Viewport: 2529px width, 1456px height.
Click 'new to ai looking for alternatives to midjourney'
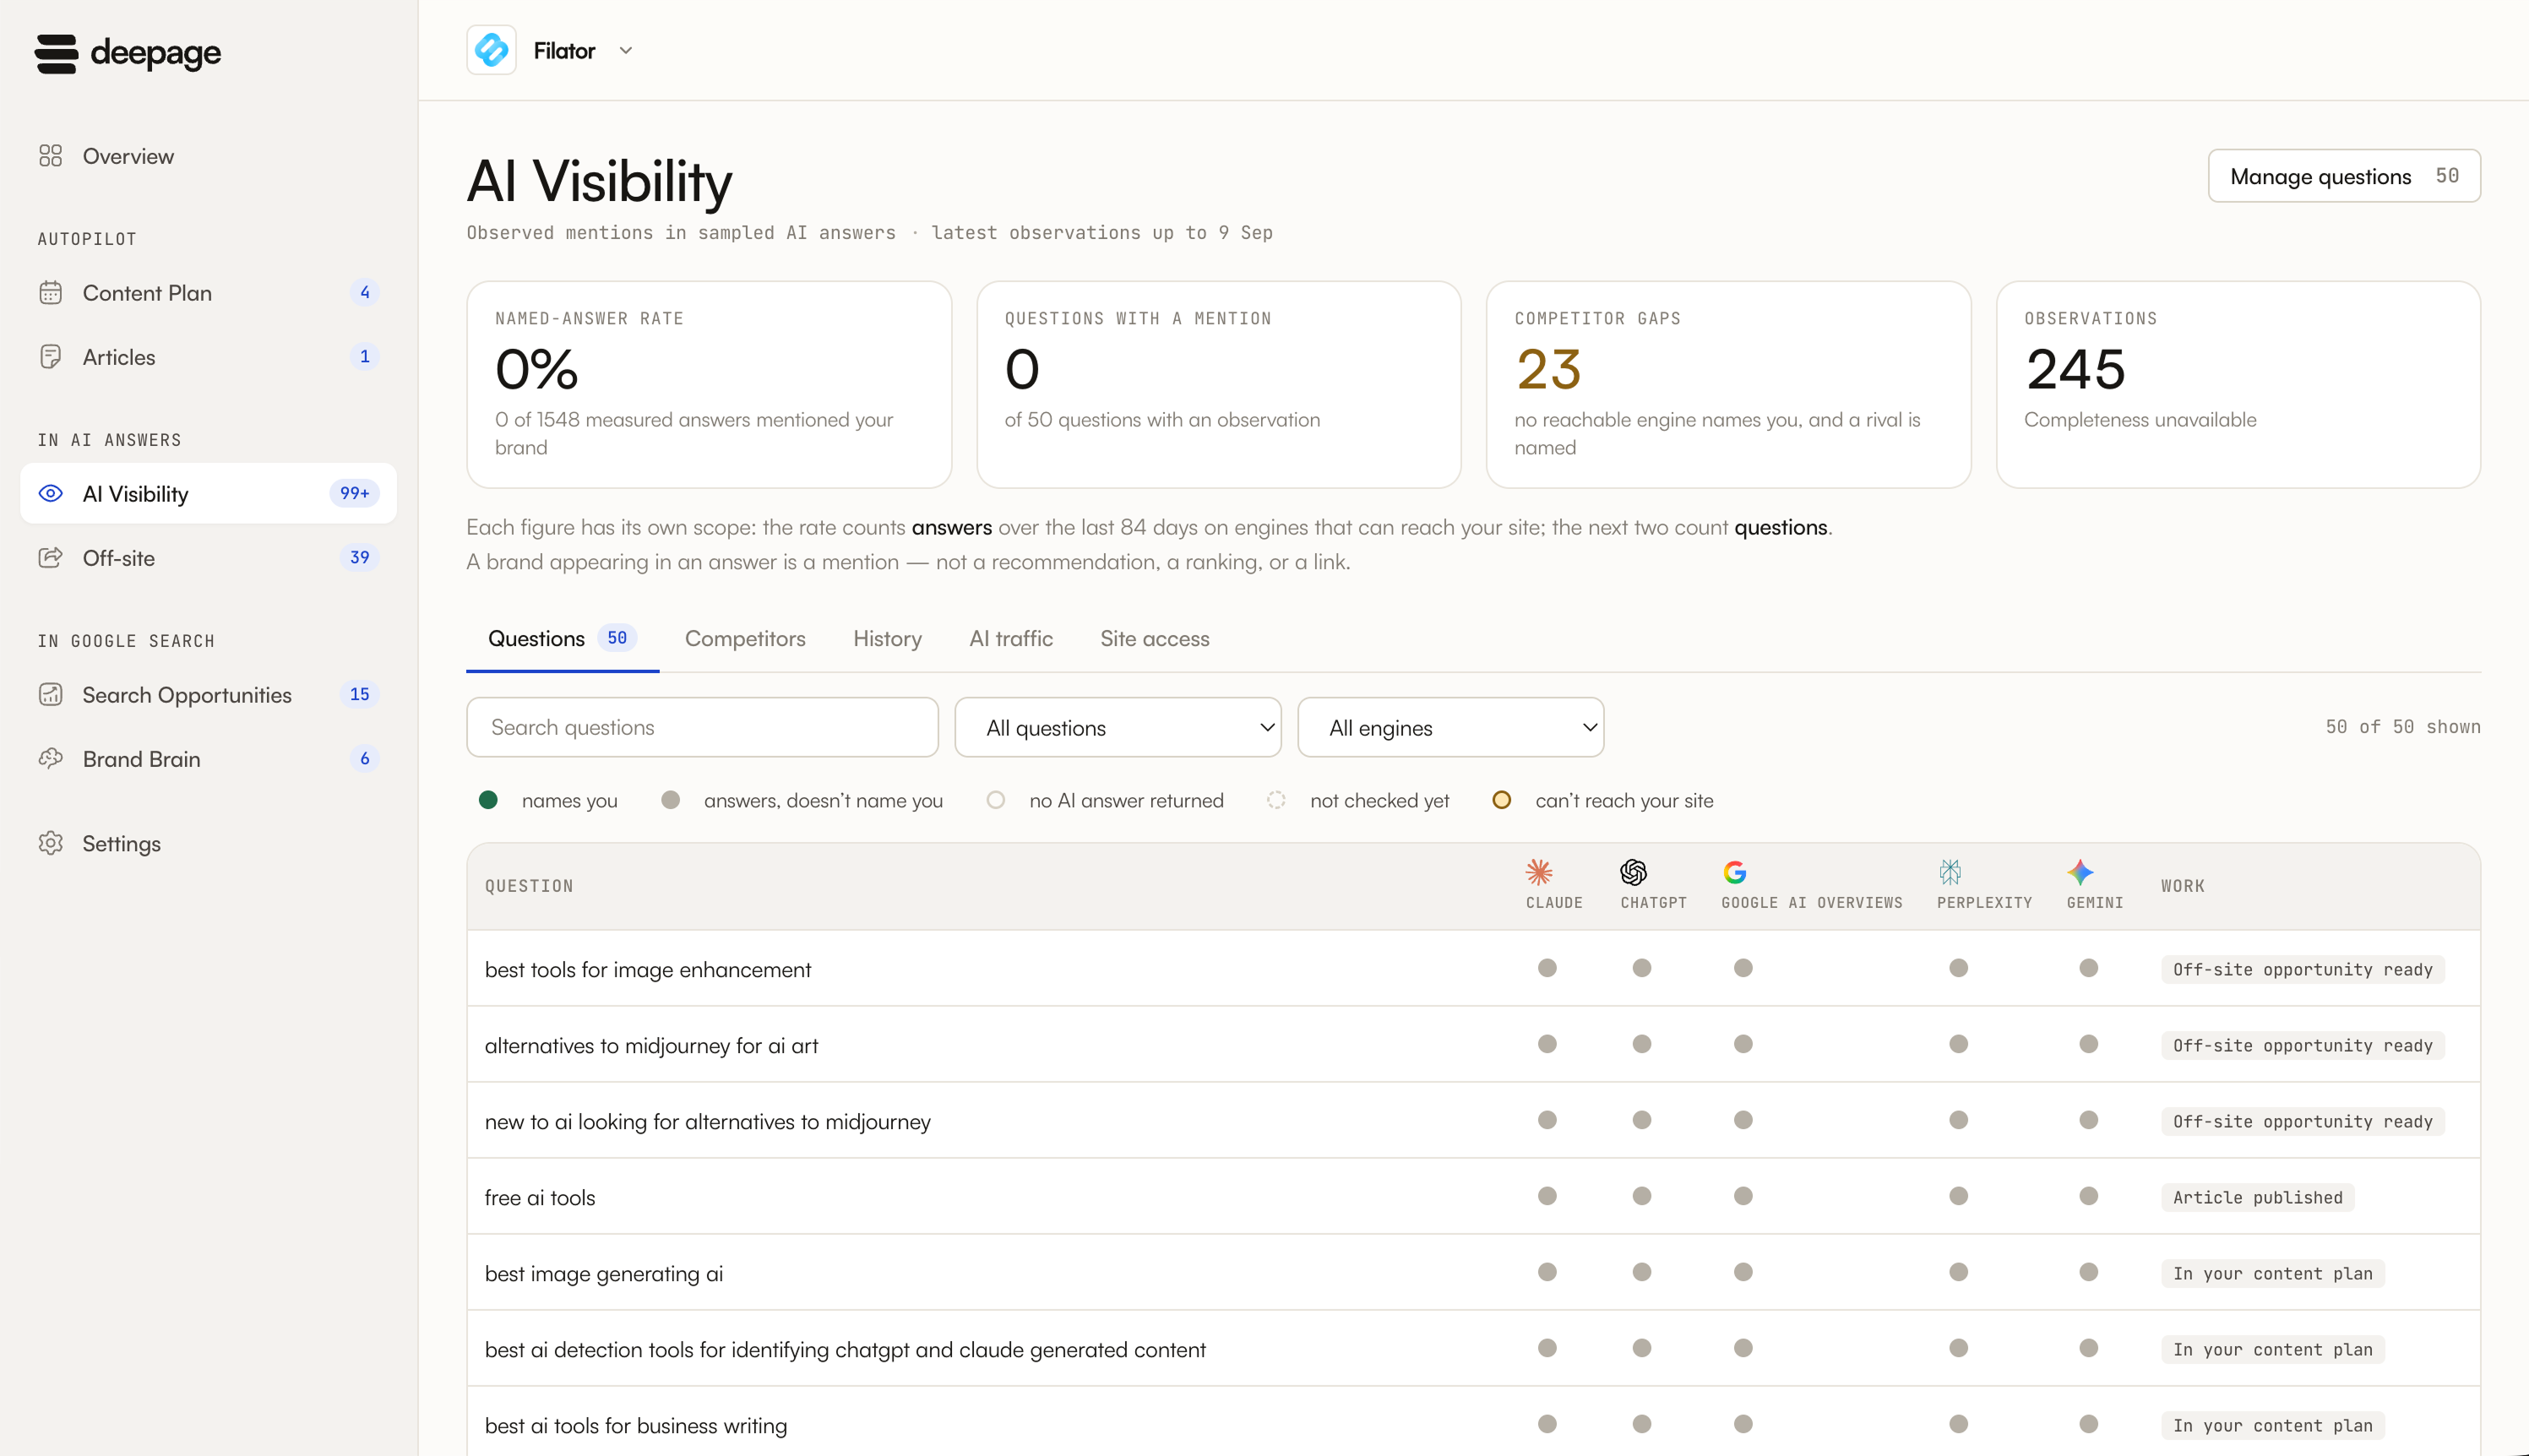pos(707,1121)
